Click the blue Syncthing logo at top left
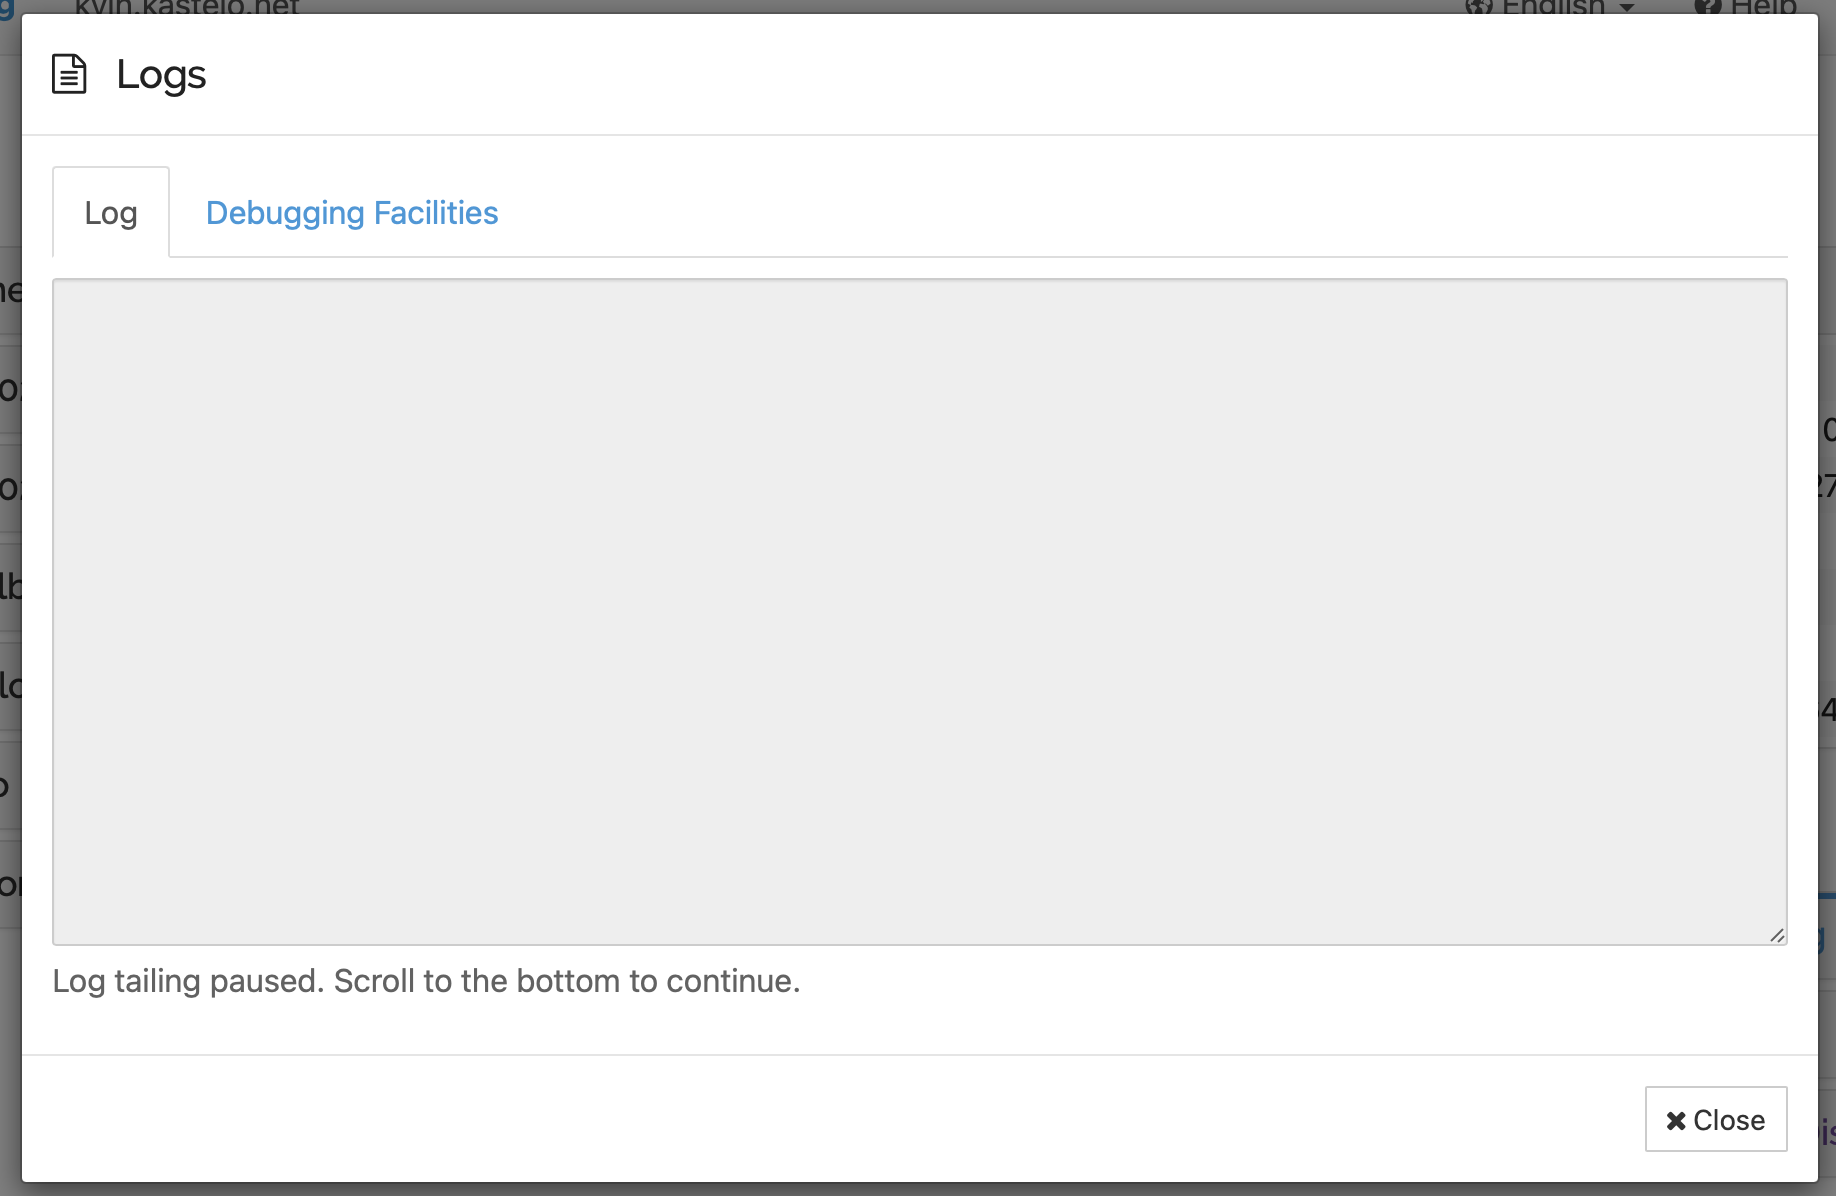This screenshot has height=1196, width=1836. point(6,8)
